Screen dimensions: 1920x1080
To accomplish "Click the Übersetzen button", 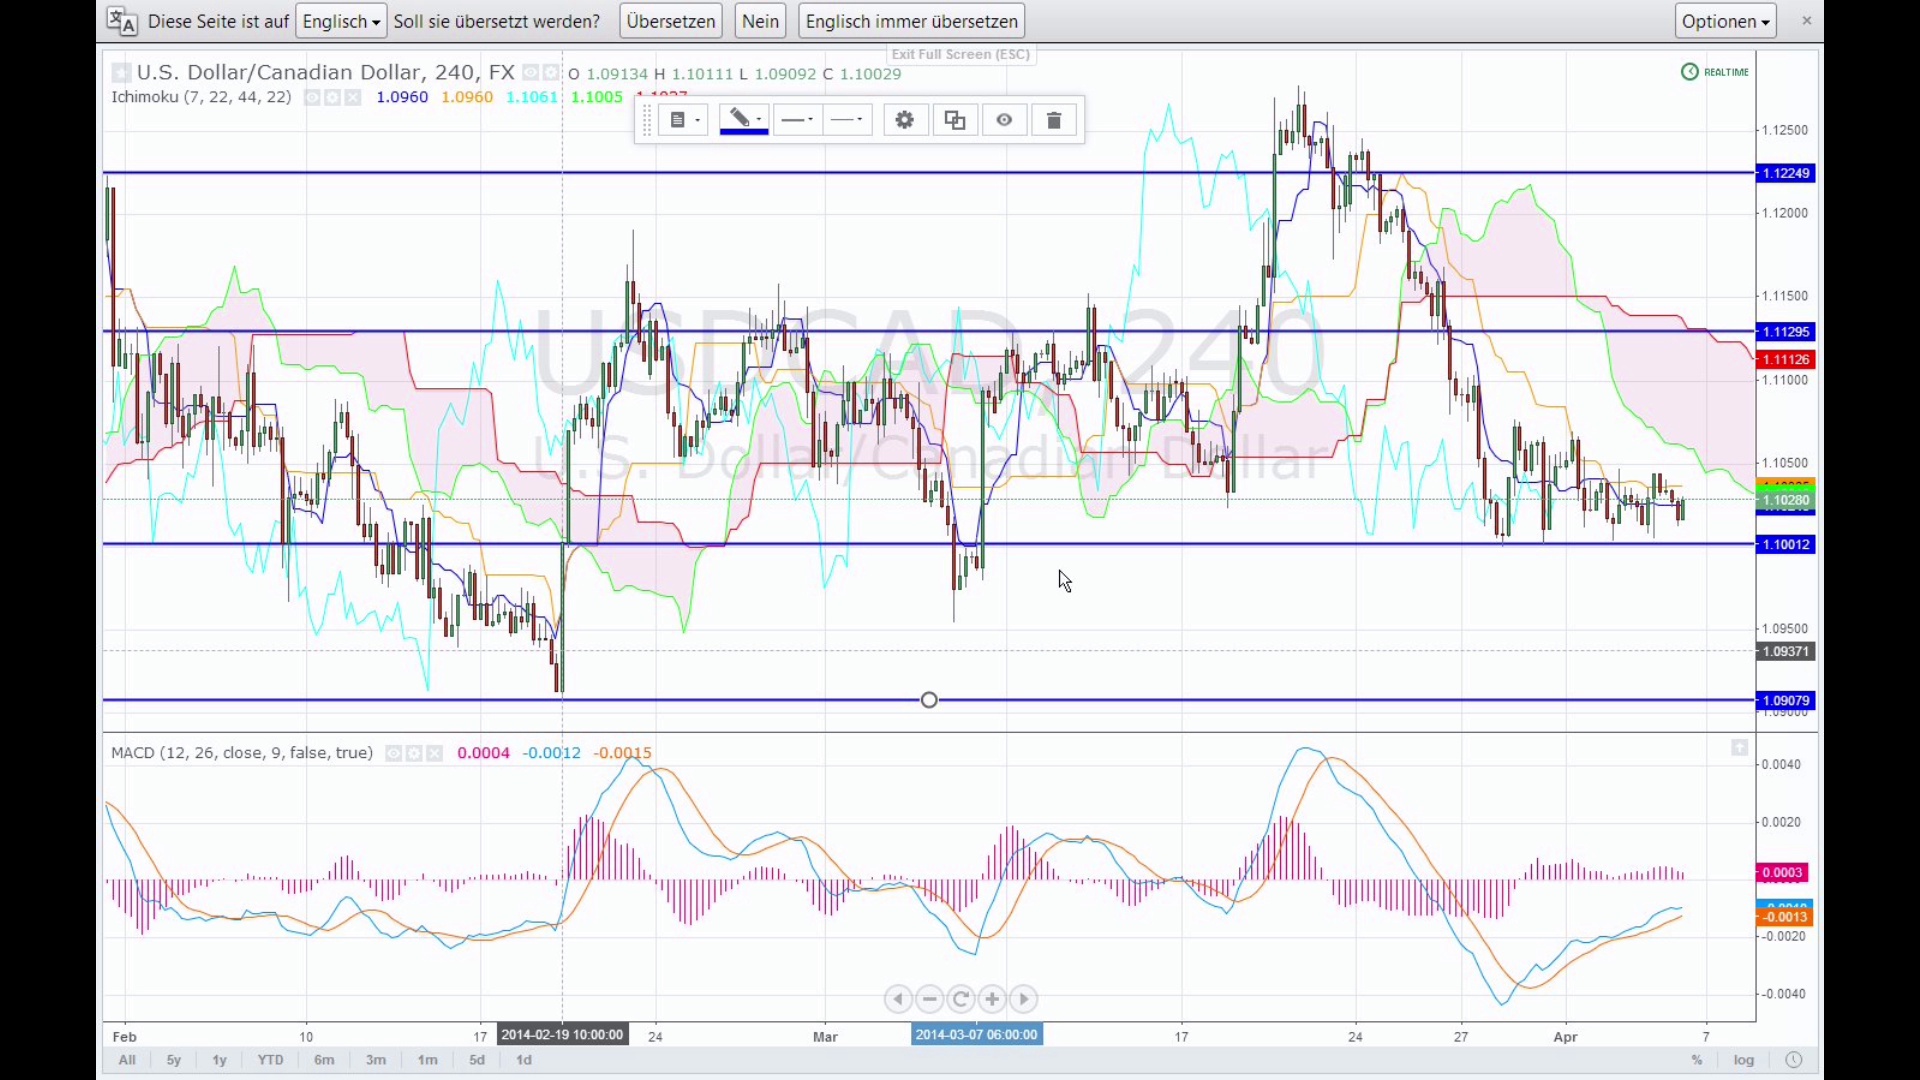I will coord(671,21).
